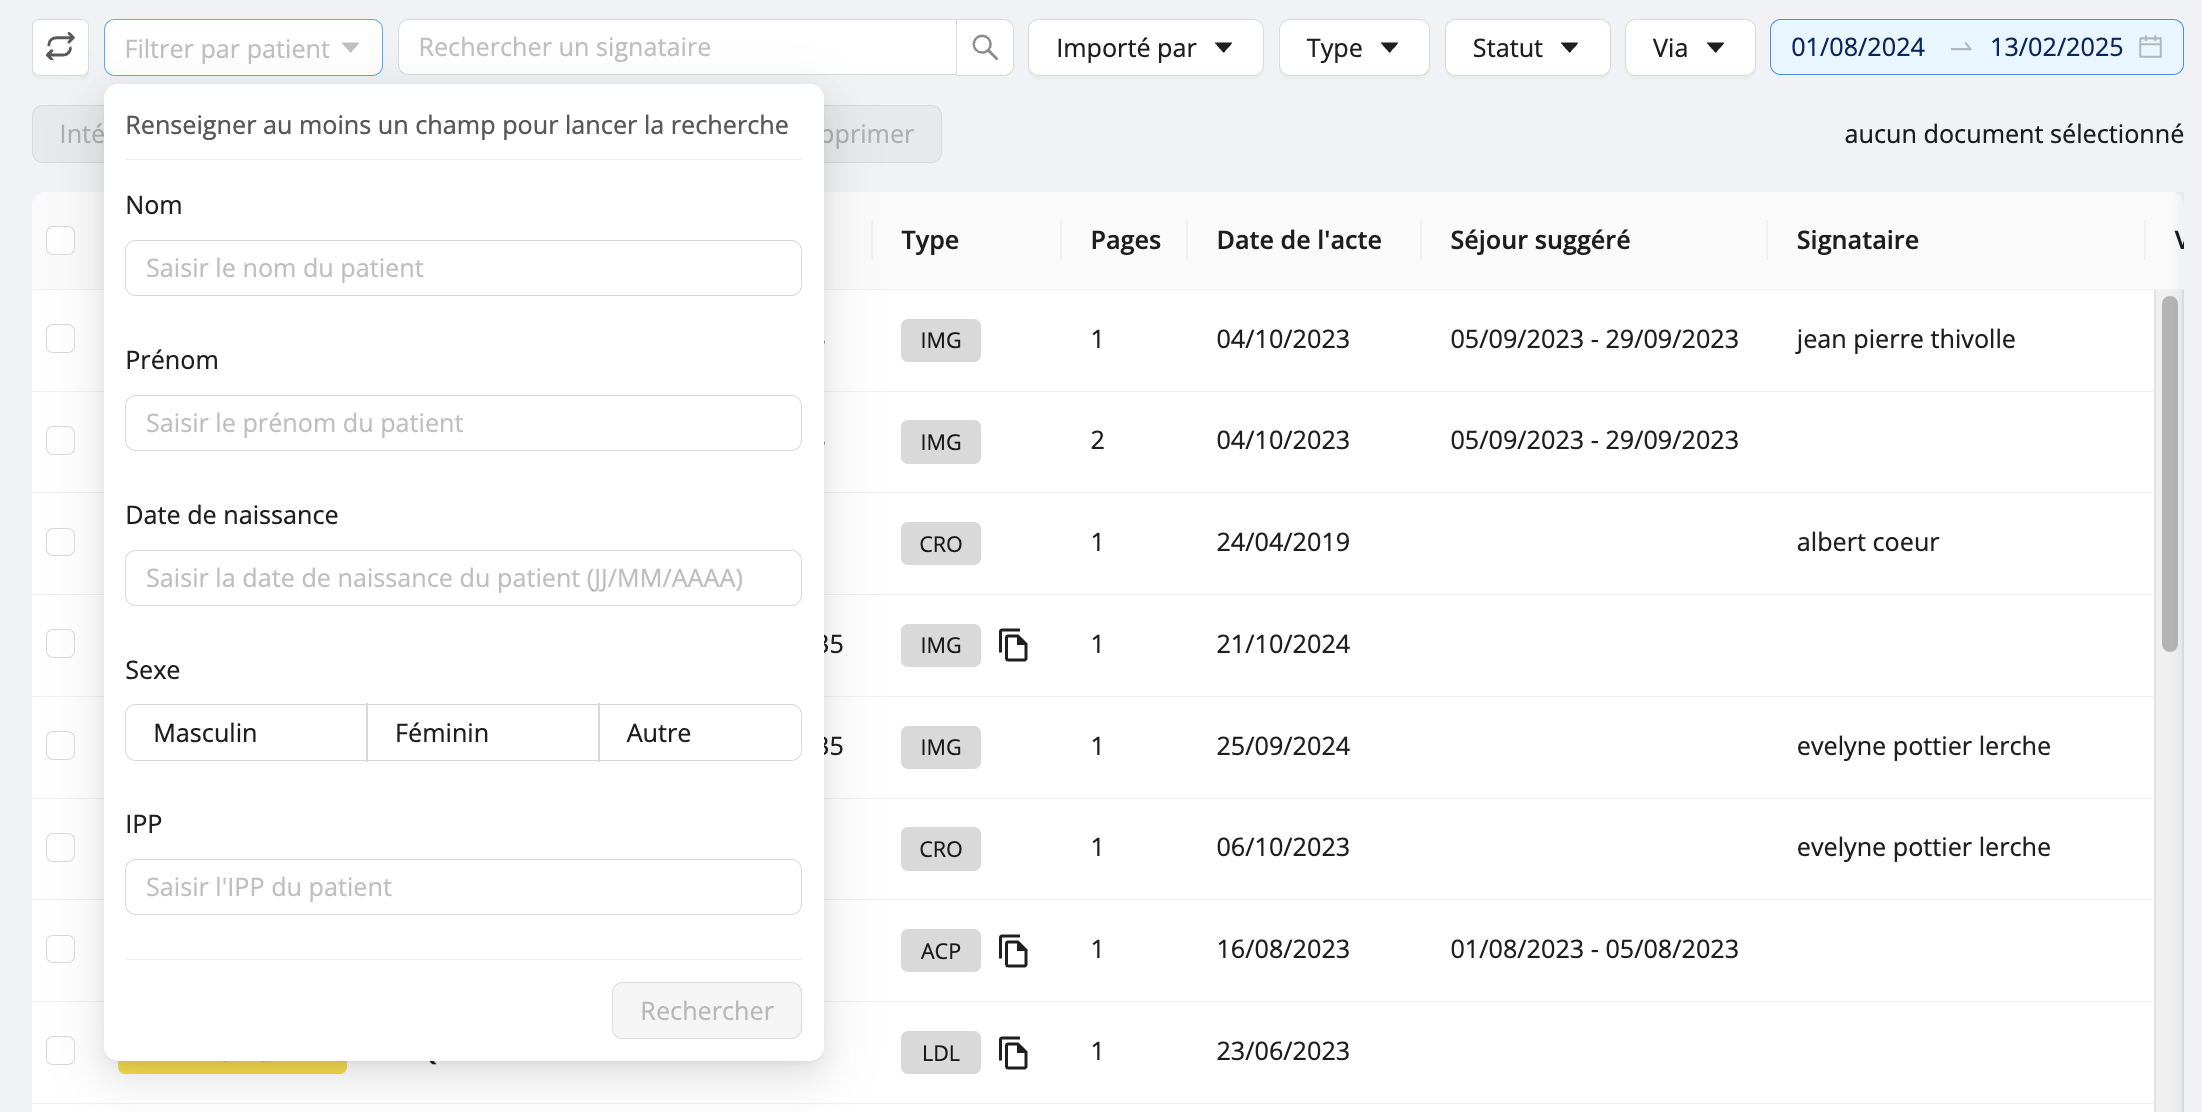This screenshot has width=2202, height=1112.
Task: Click the Date de l'acte column header
Action: tap(1299, 240)
